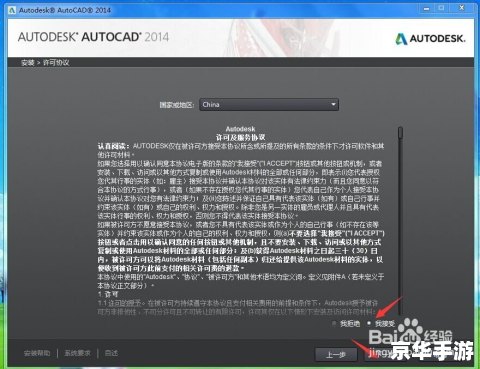Maximize the AutoCAD 2014 installer window
Viewport: 480px width, 369px height.
441,8
